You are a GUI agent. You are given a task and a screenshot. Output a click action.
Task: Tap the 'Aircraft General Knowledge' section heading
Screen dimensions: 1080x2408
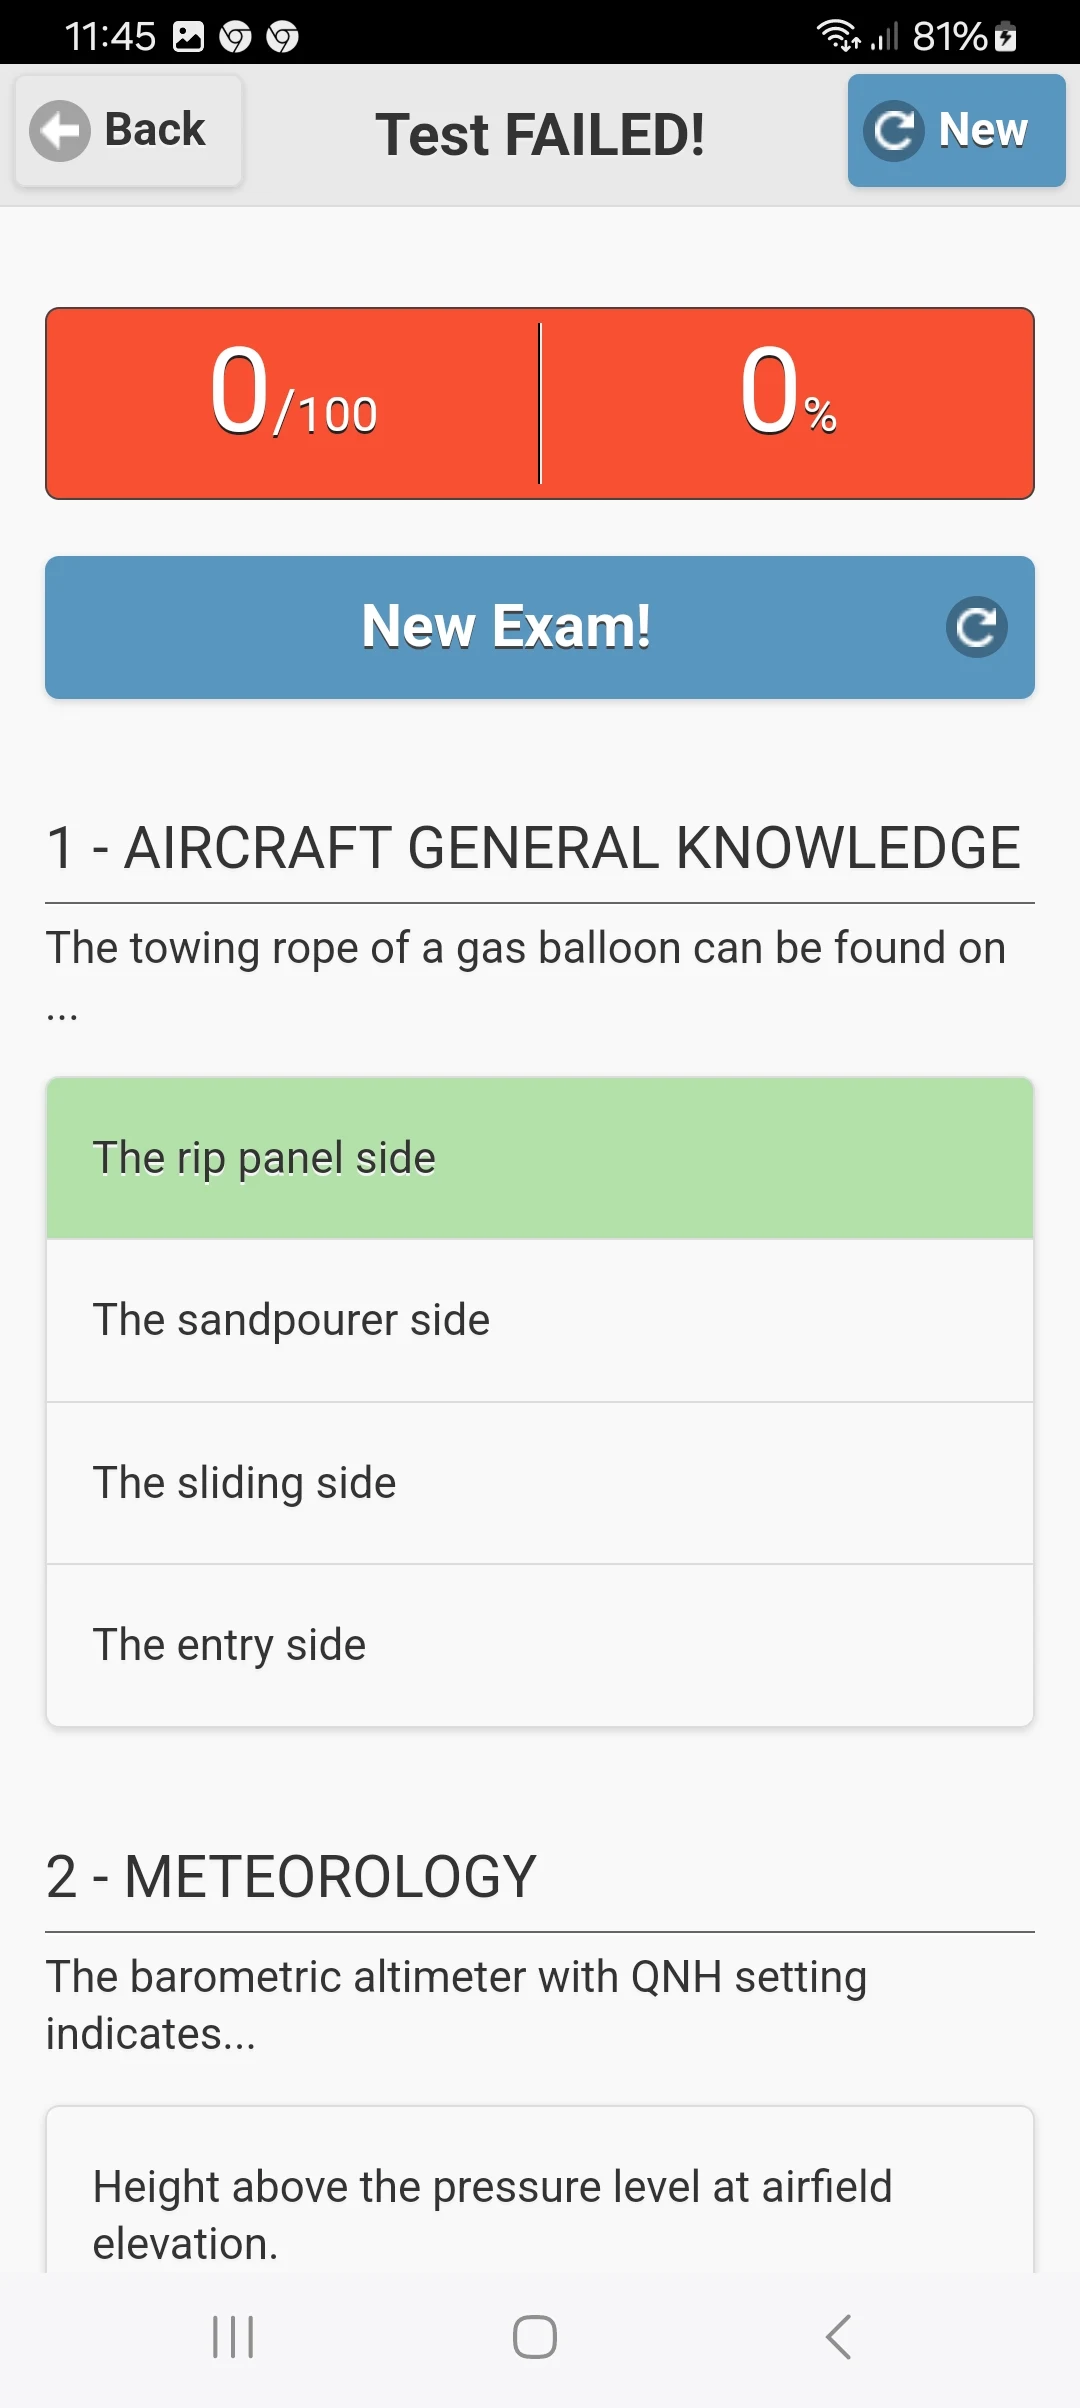click(533, 848)
